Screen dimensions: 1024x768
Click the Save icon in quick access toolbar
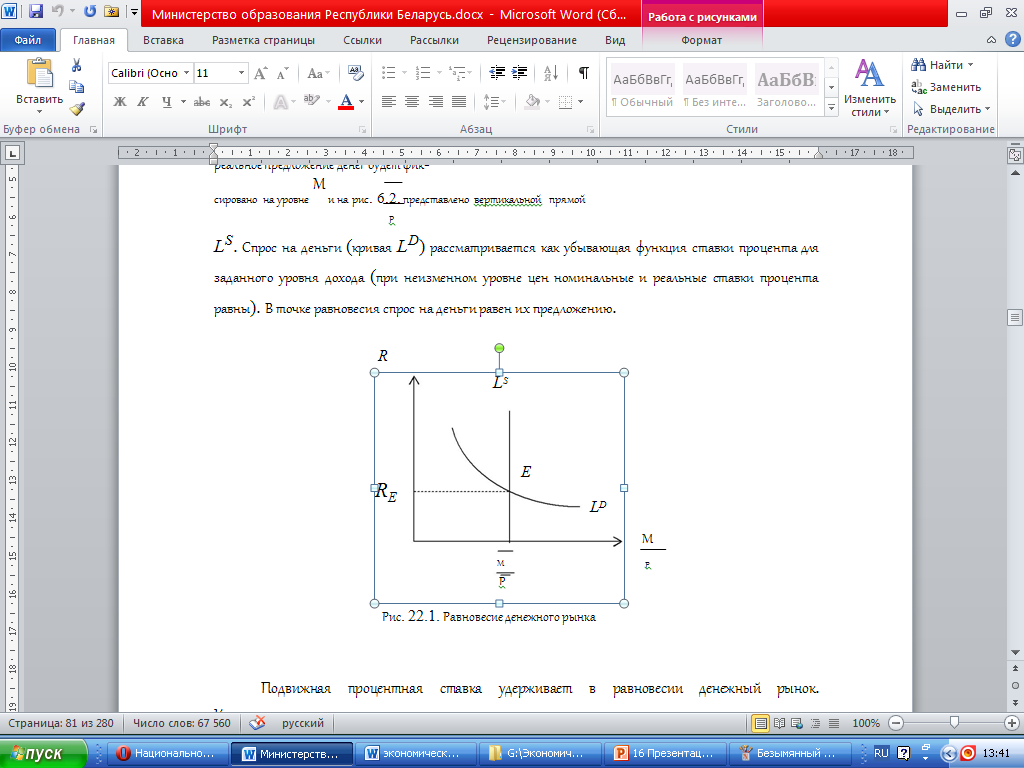pos(36,12)
